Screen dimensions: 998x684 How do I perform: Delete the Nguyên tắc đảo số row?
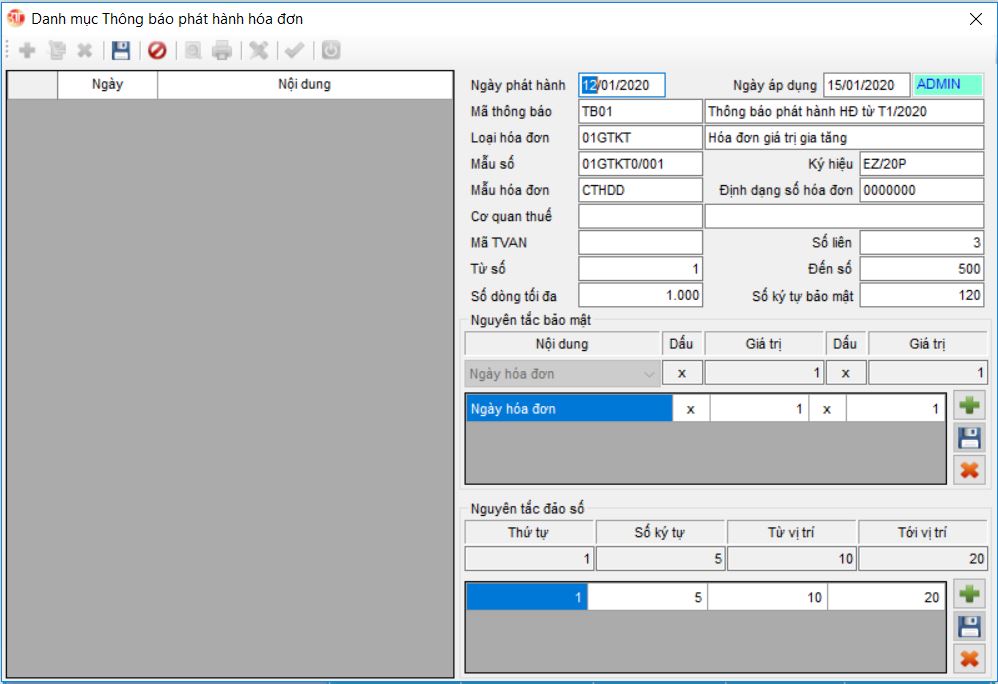pyautogui.click(x=969, y=659)
